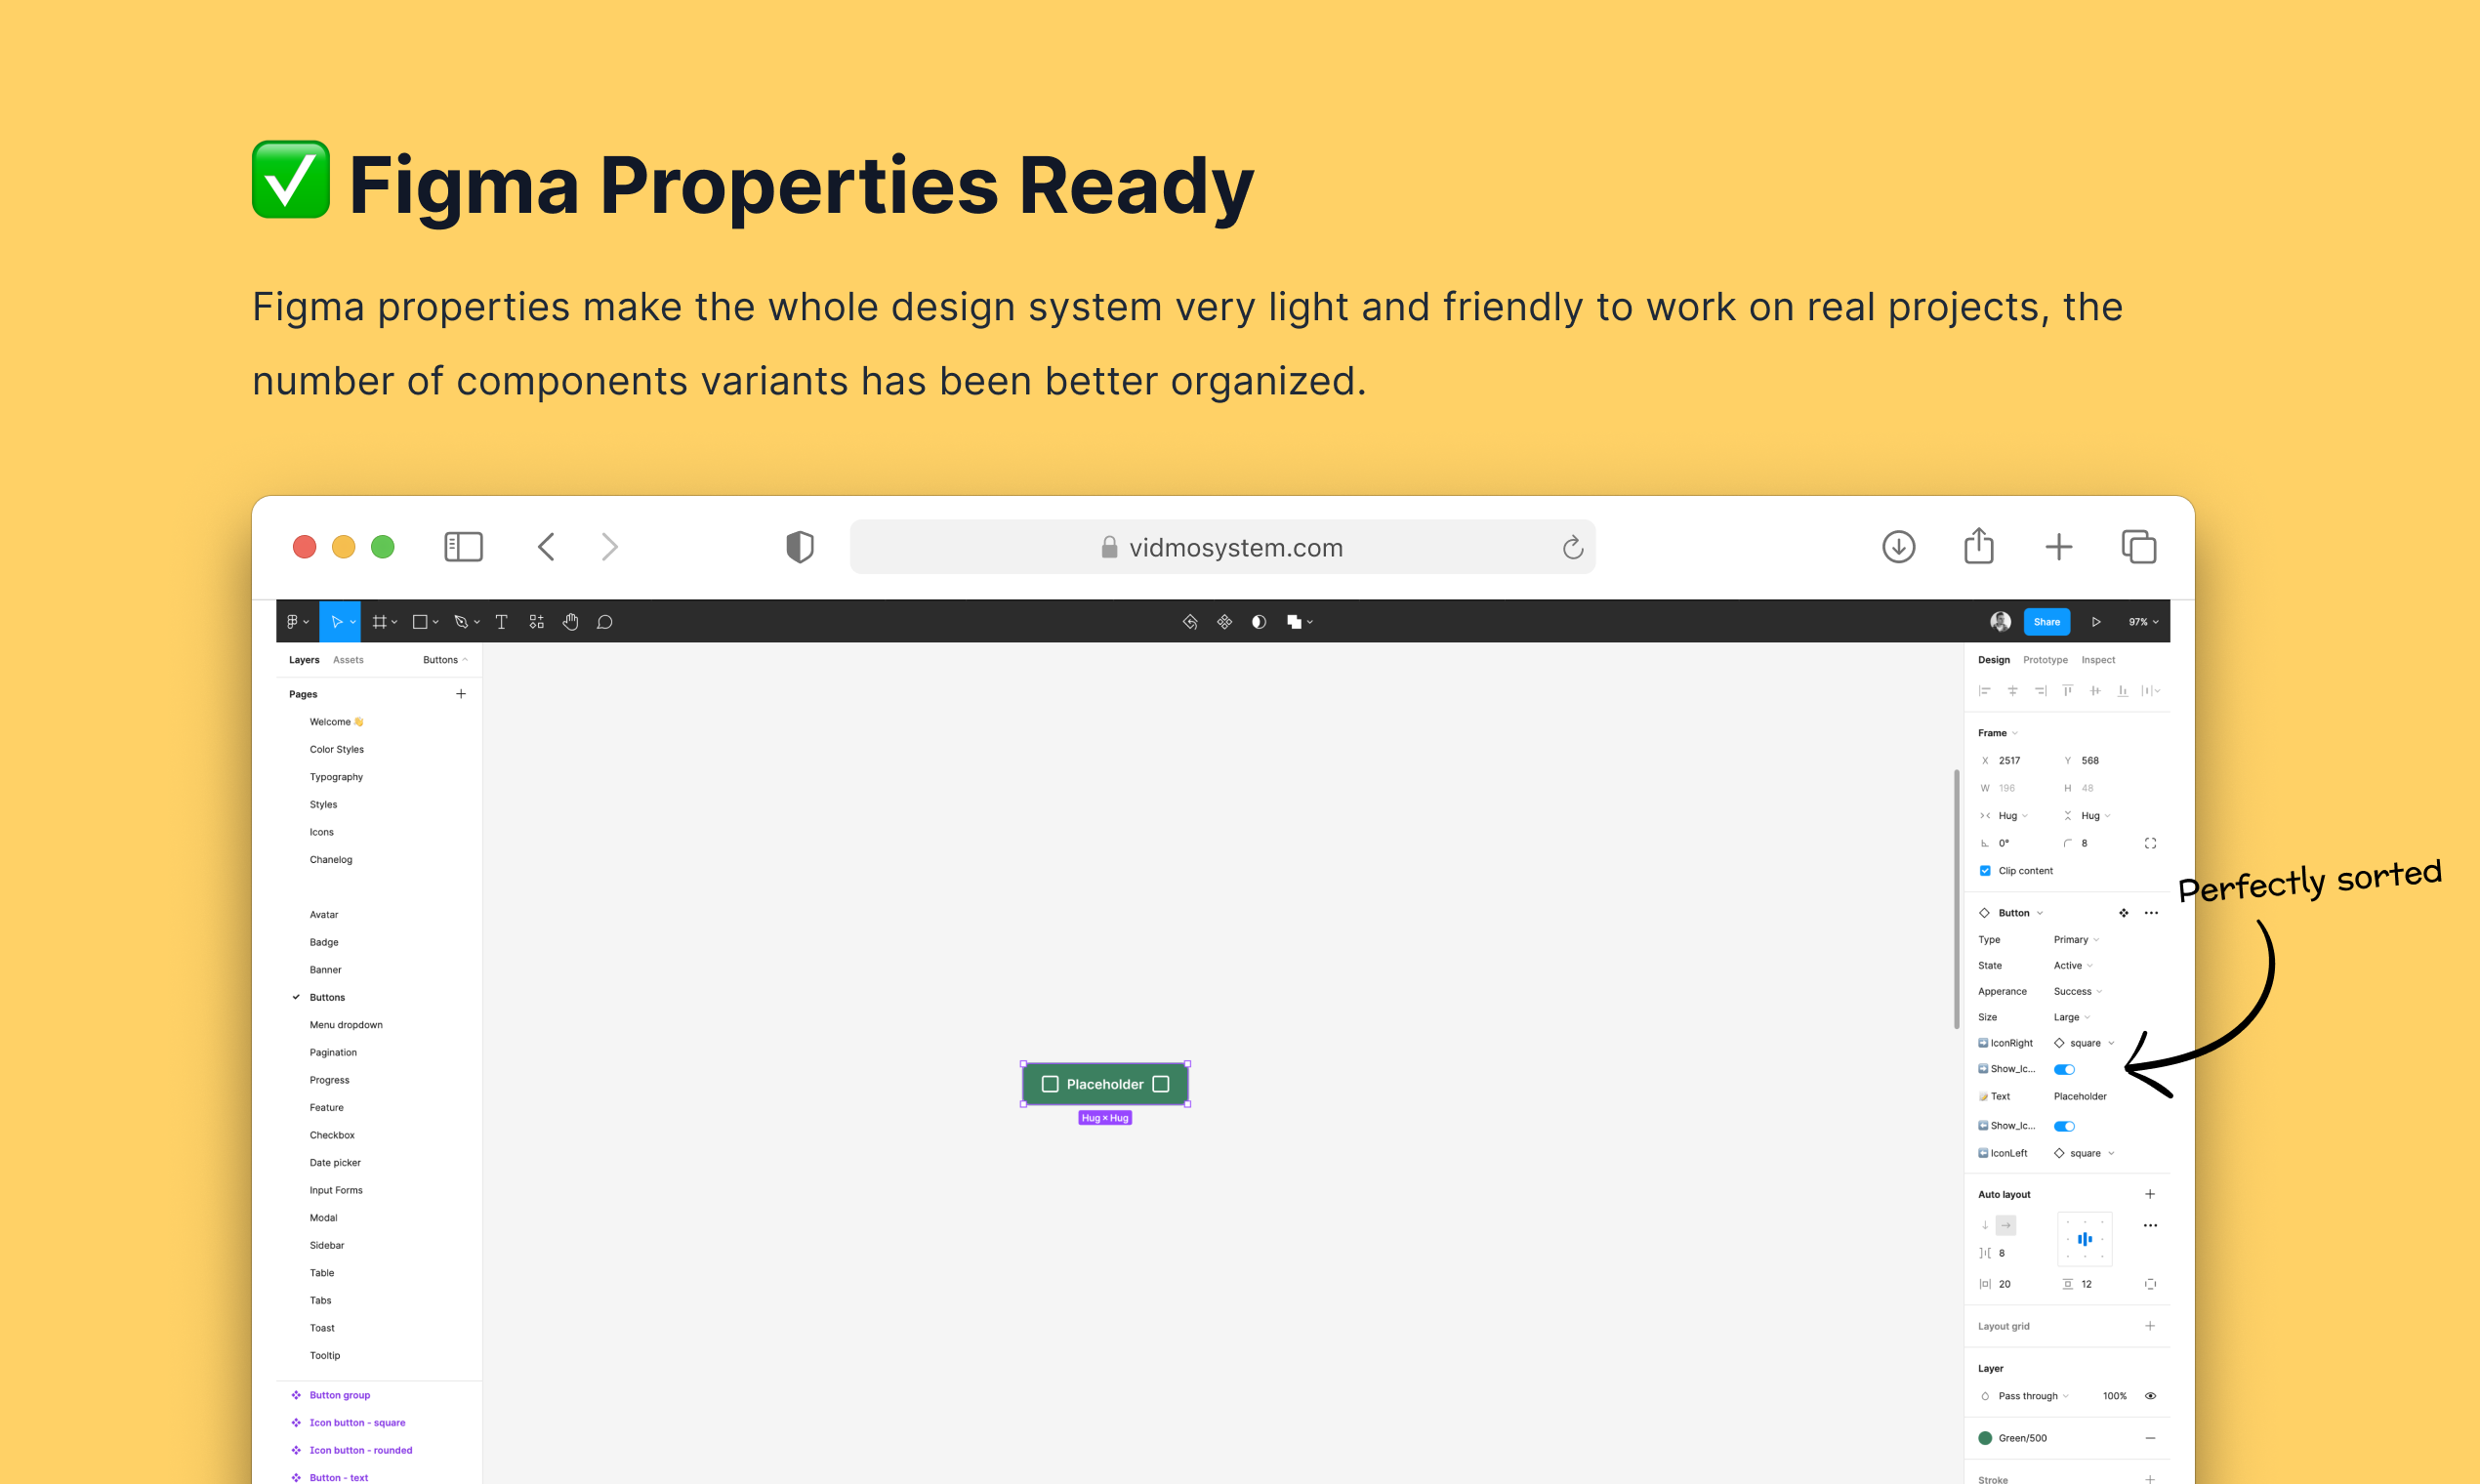The height and width of the screenshot is (1484, 2480).
Task: Go back in browser history
Action: [x=546, y=547]
